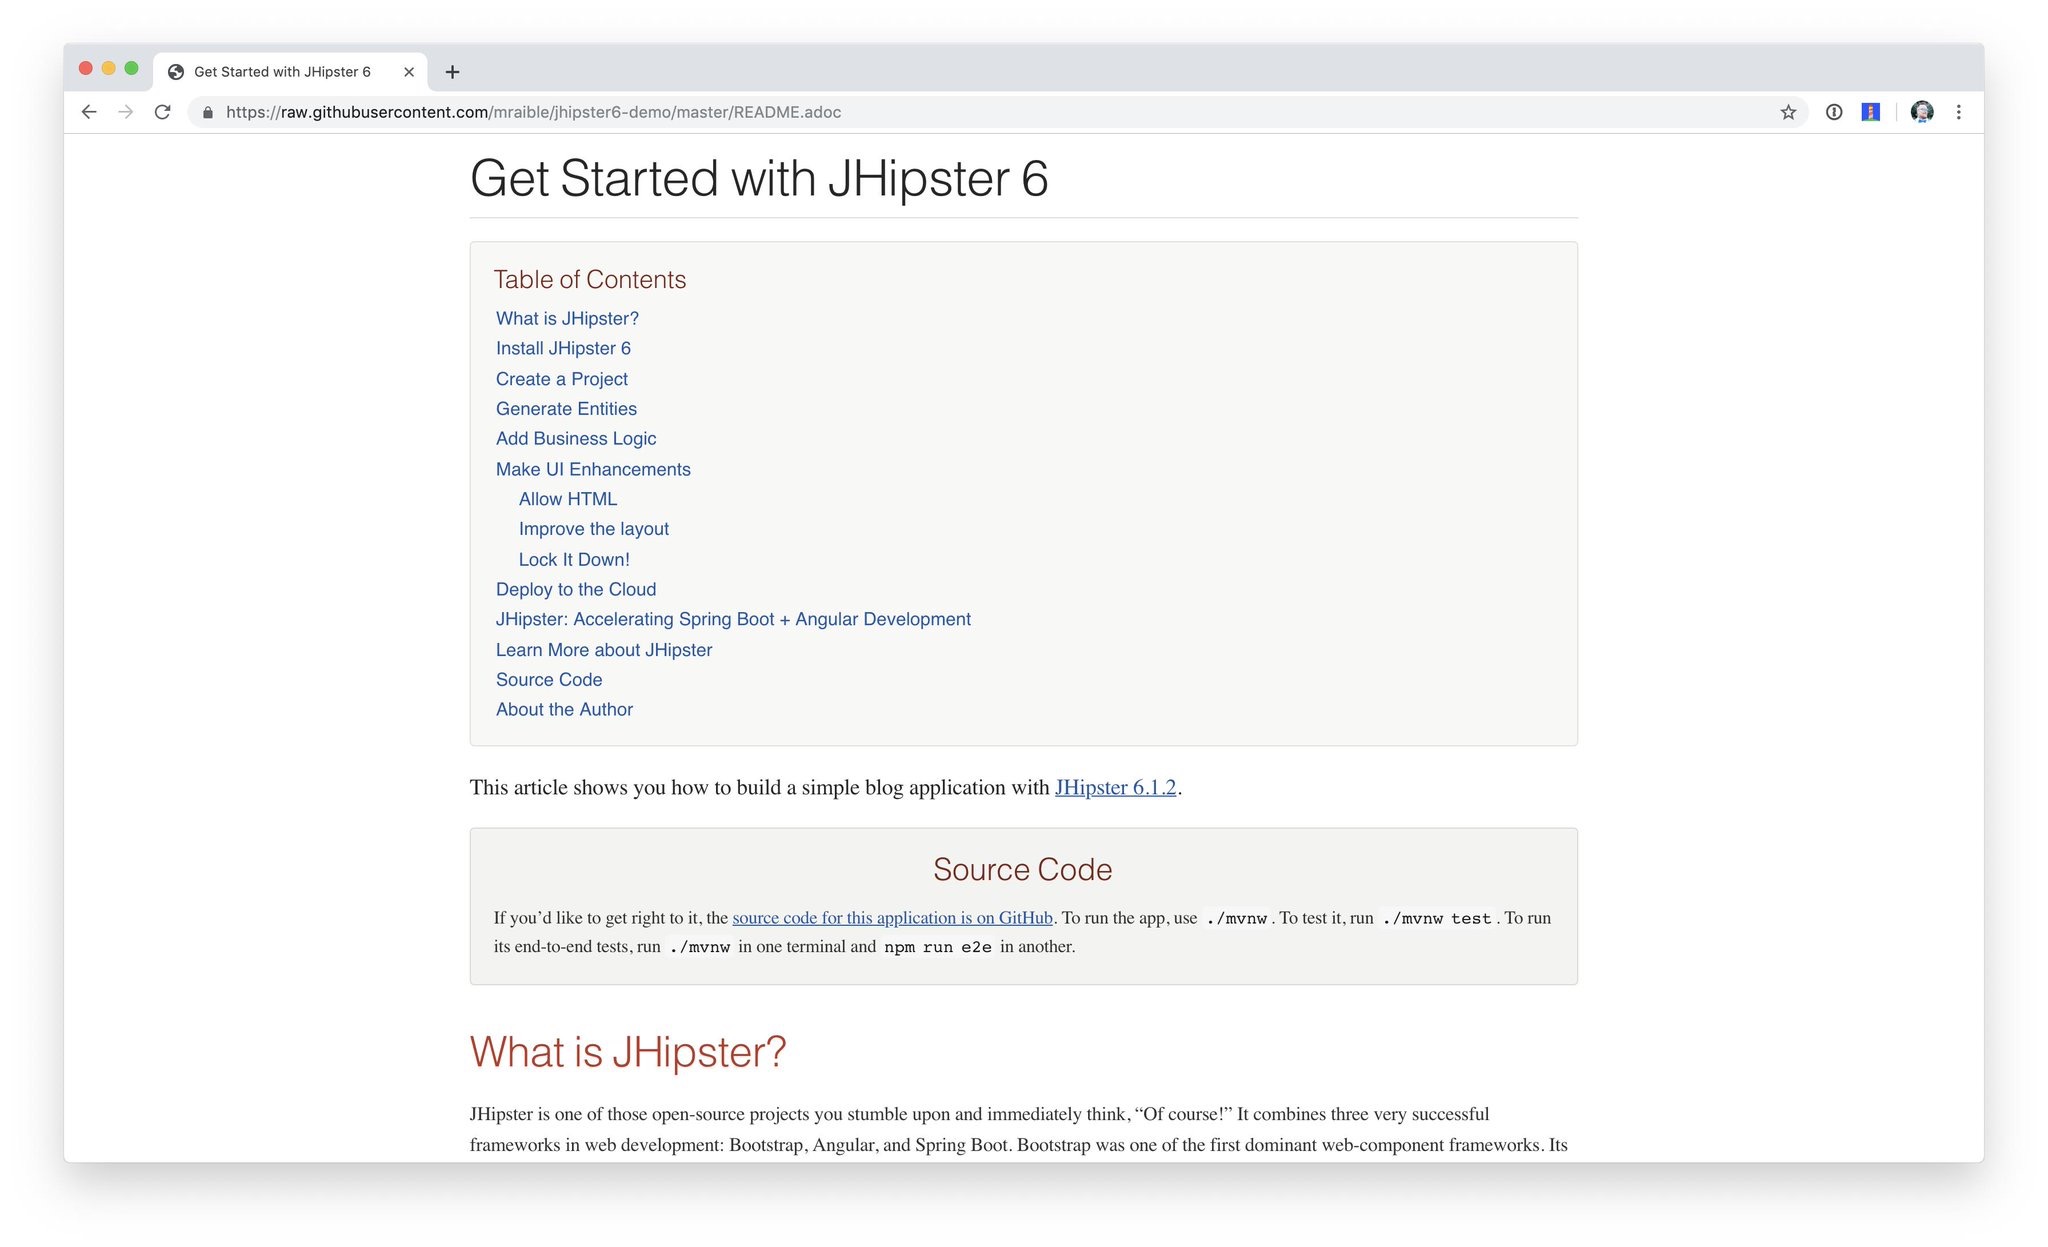Expand the Lock It Down subsection link

pos(573,558)
